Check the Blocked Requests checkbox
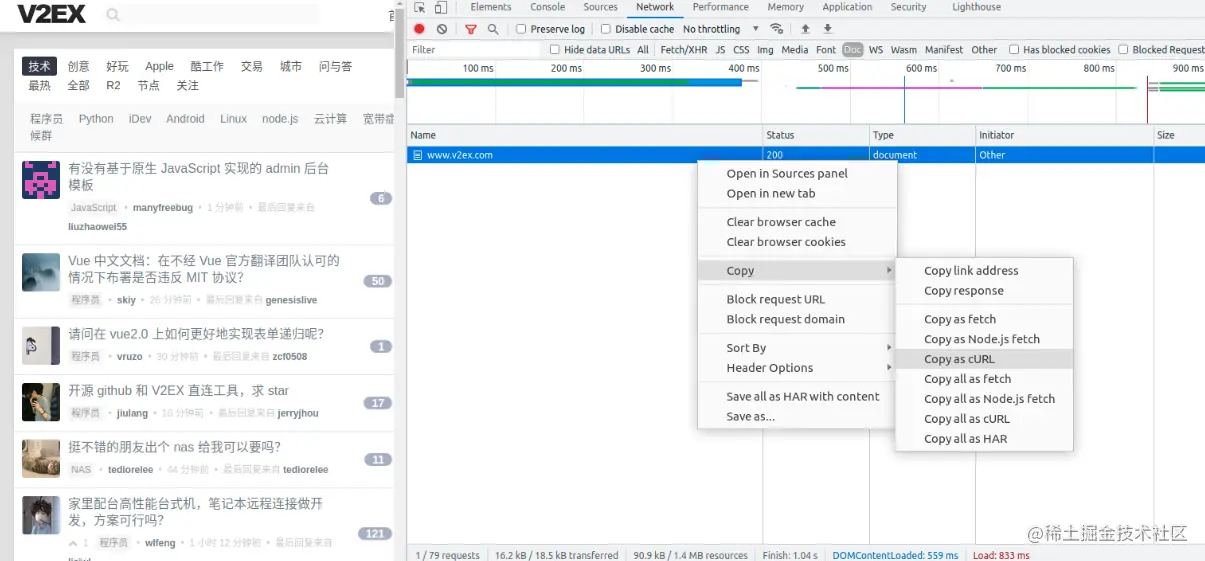The height and width of the screenshot is (561, 1205). click(1123, 49)
